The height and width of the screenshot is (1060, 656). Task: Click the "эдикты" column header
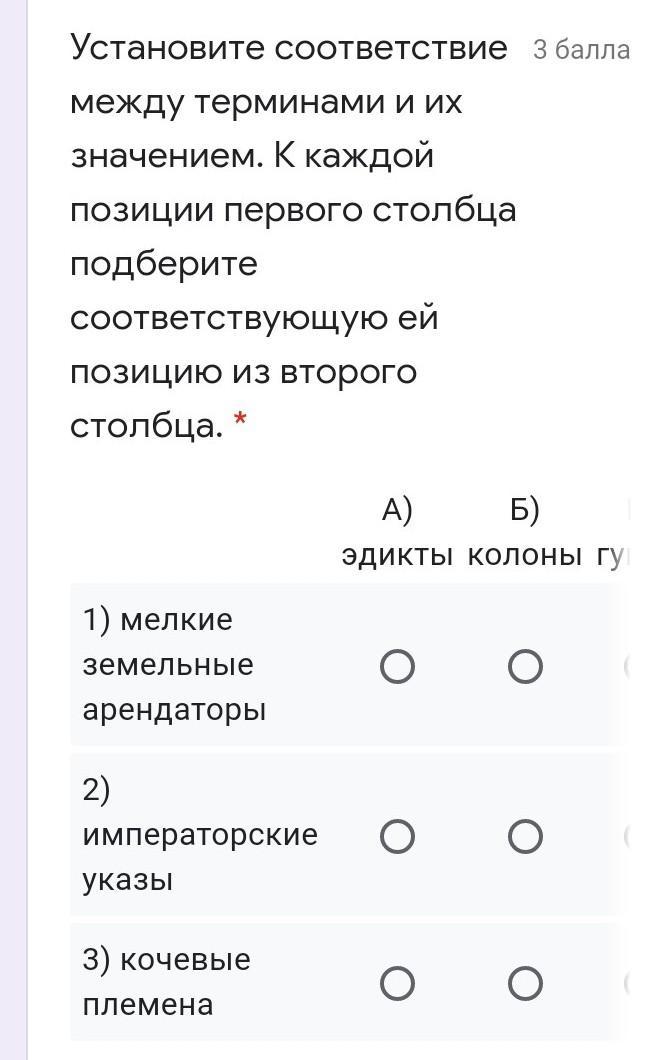[x=397, y=555]
